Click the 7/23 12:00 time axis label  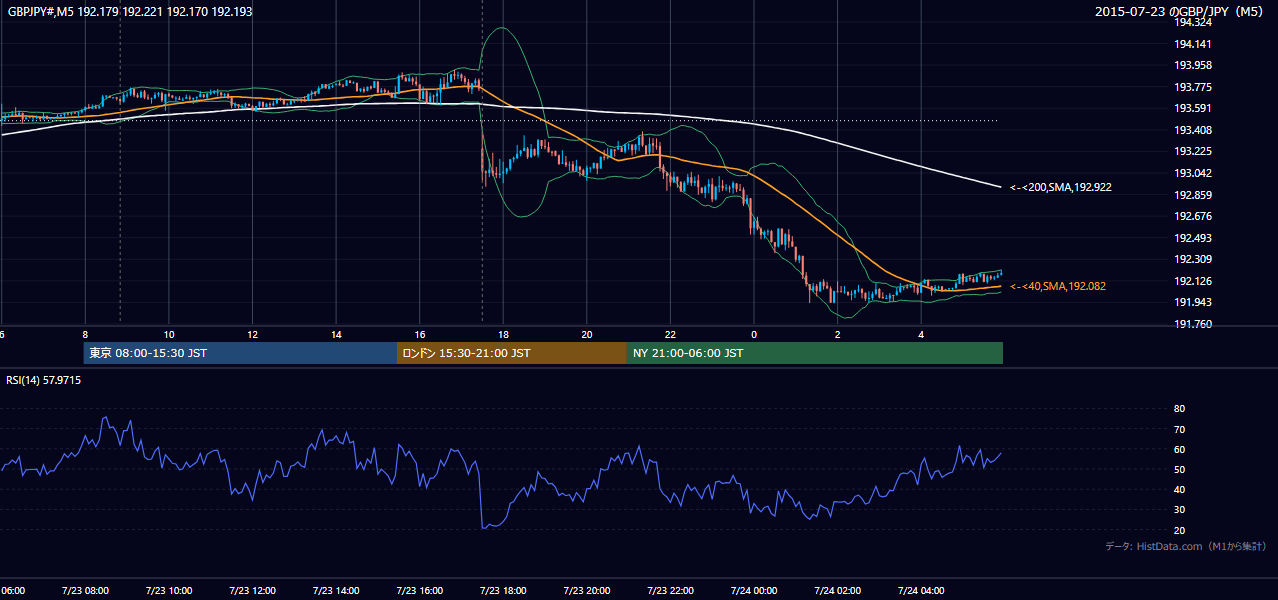(252, 590)
